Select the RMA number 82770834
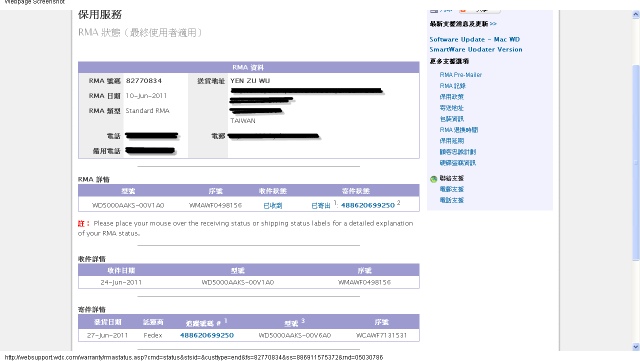The width and height of the screenshot is (640, 361). pyautogui.click(x=144, y=80)
